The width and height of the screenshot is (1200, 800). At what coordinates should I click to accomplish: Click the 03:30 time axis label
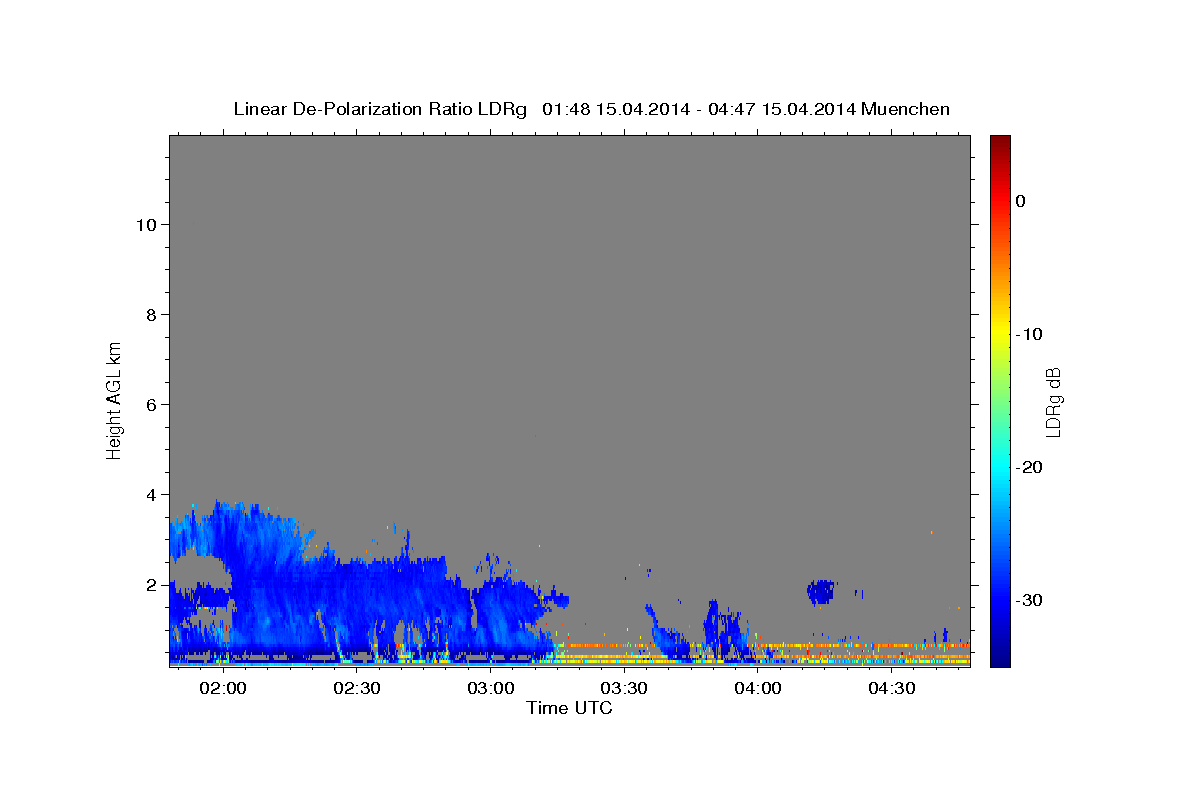[x=625, y=689]
